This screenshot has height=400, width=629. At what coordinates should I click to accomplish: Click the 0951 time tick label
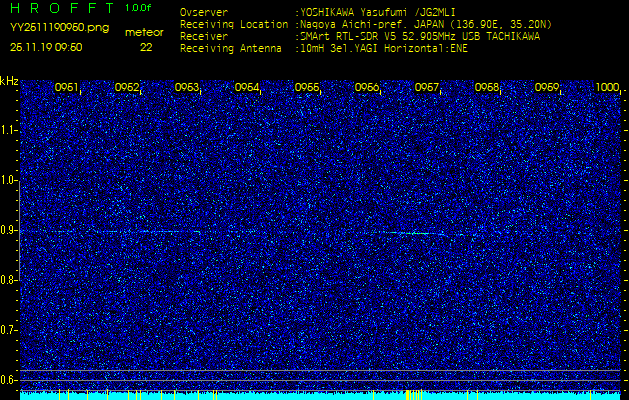tap(66, 87)
